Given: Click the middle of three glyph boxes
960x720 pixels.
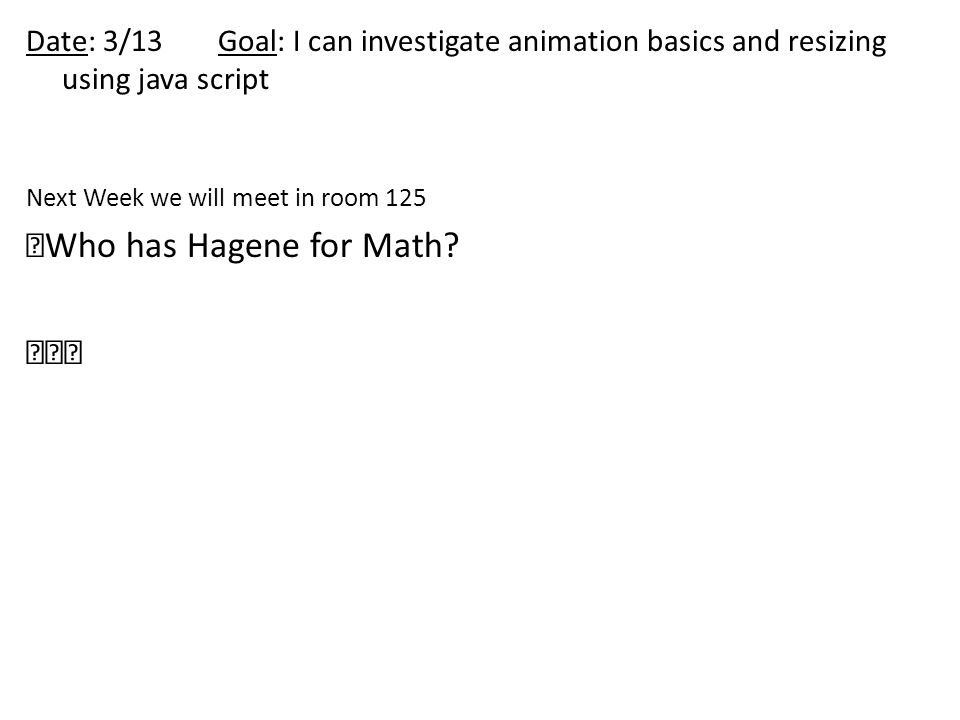Looking at the screenshot, I should [x=54, y=353].
